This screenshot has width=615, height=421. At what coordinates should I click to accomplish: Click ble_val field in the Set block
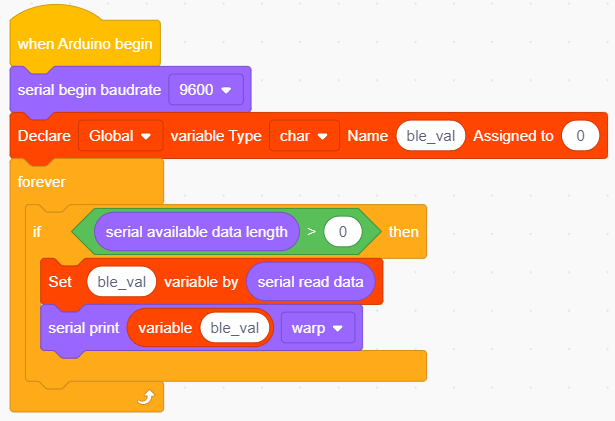pyautogui.click(x=122, y=282)
